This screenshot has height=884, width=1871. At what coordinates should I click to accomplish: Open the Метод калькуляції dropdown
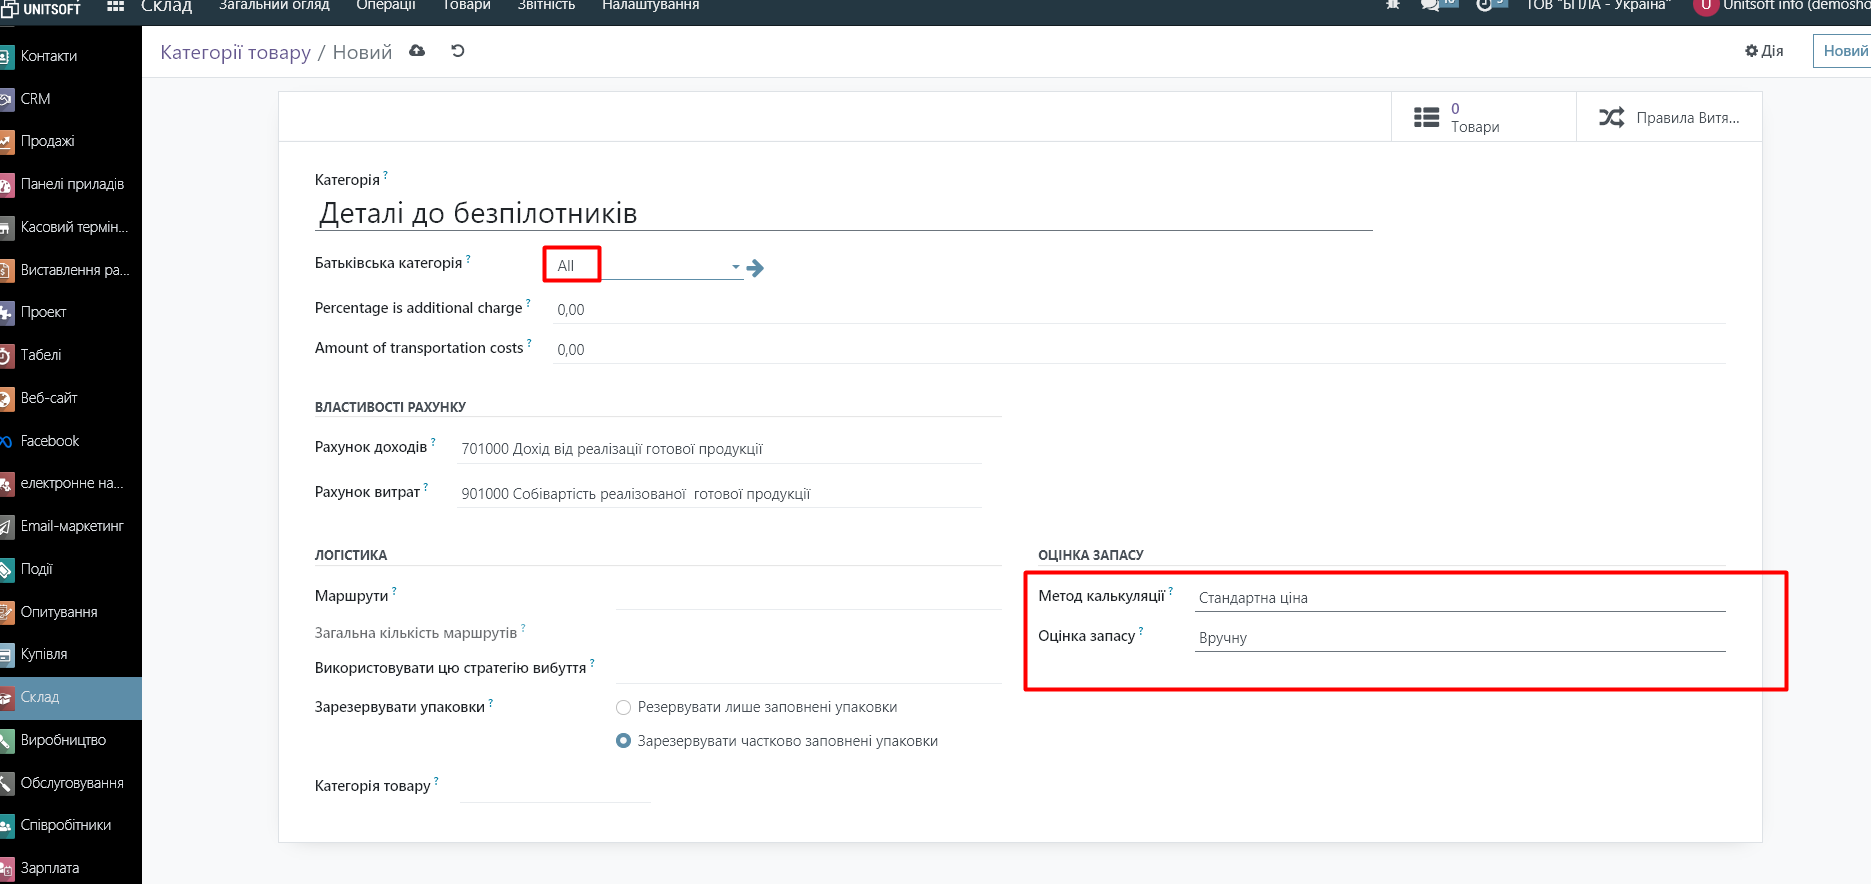point(1459,598)
